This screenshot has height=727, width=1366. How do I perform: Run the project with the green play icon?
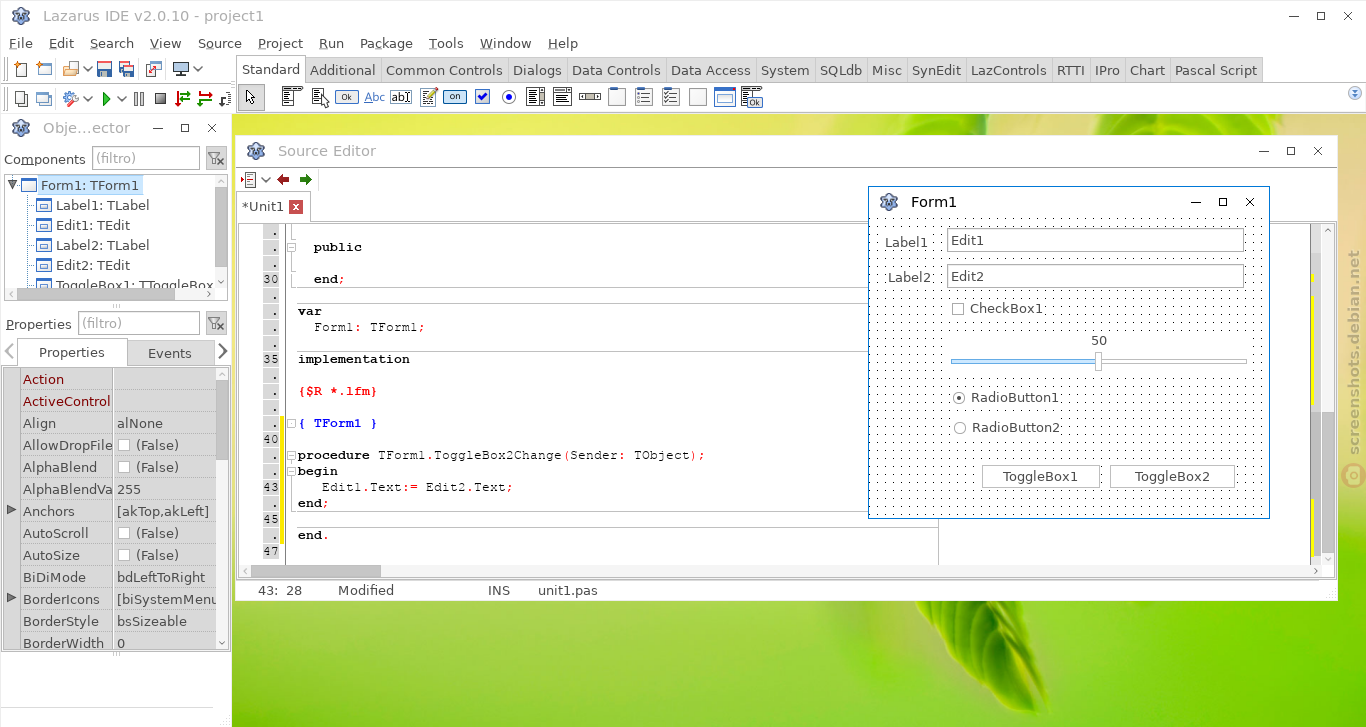[106, 98]
